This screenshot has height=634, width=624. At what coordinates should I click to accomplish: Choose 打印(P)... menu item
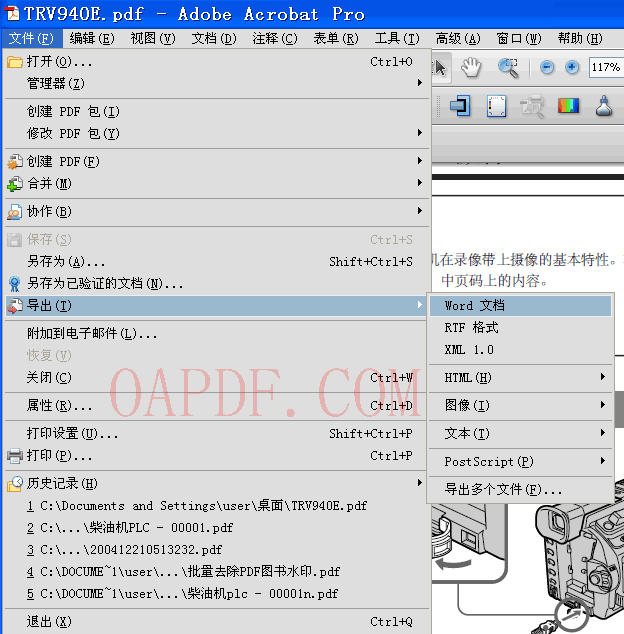[217, 456]
